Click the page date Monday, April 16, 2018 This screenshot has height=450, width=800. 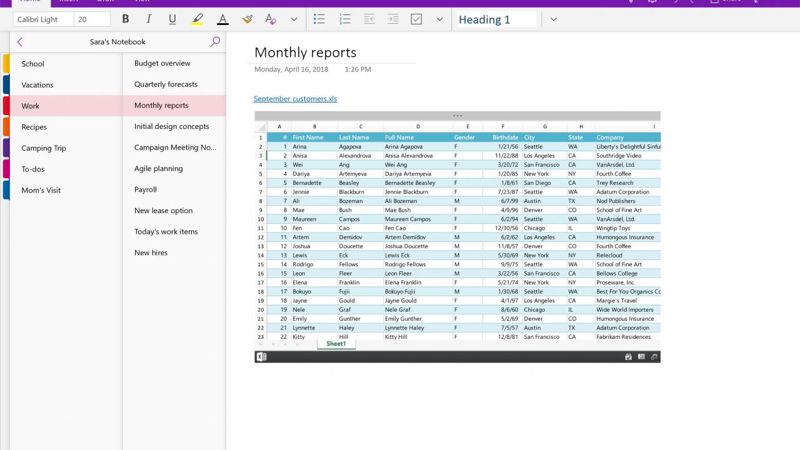[291, 69]
